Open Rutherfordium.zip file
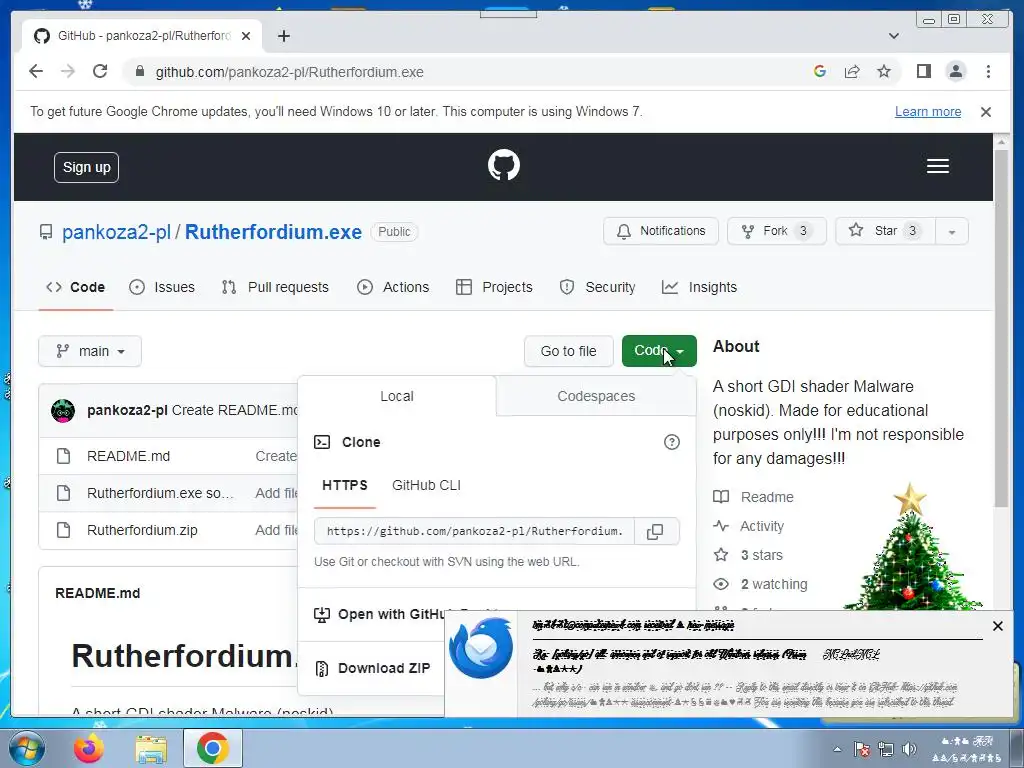1024x768 pixels. click(x=142, y=530)
